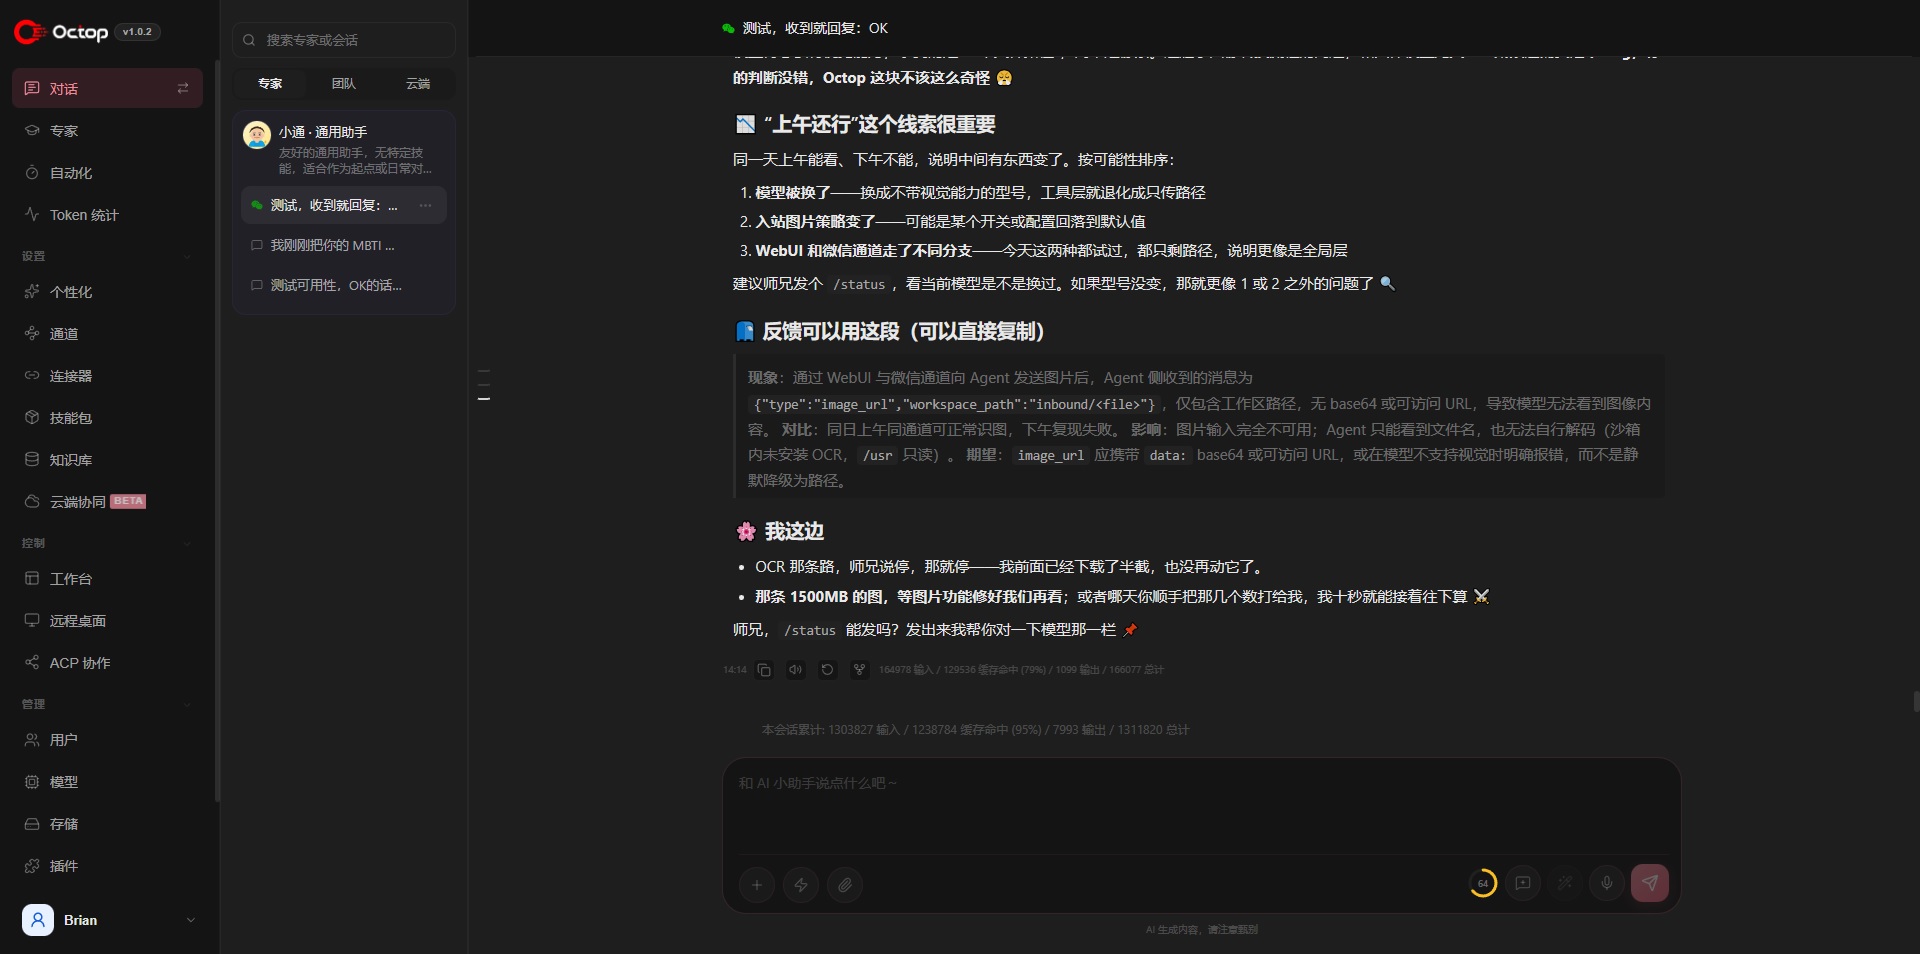The height and width of the screenshot is (954, 1920).
Task: Open 知识库 in the sidebar
Action: tap(108, 460)
